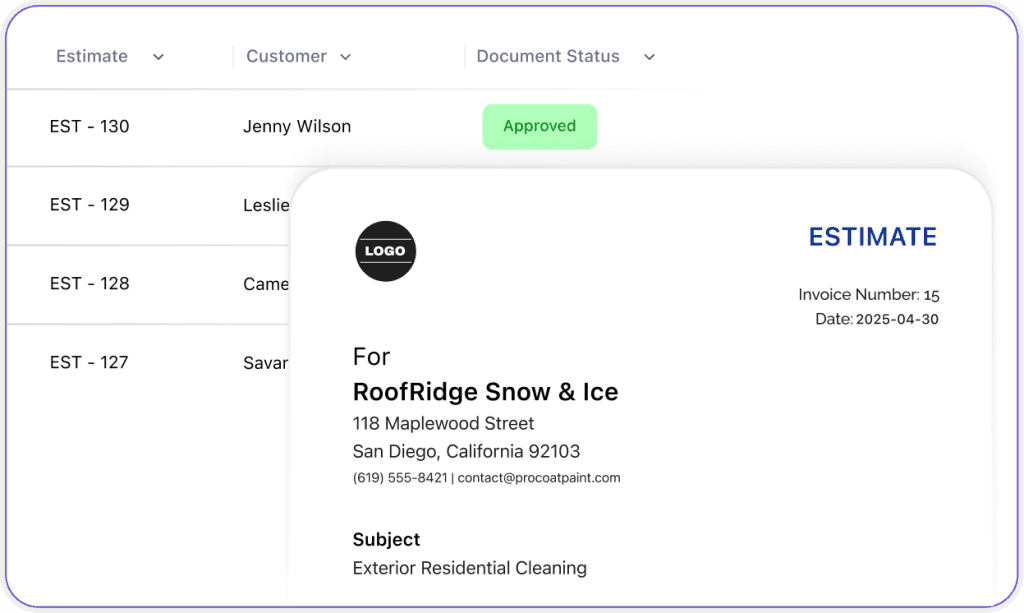Viewport: 1024px width, 613px height.
Task: Expand the Estimate column sort chevron
Action: (x=158, y=57)
